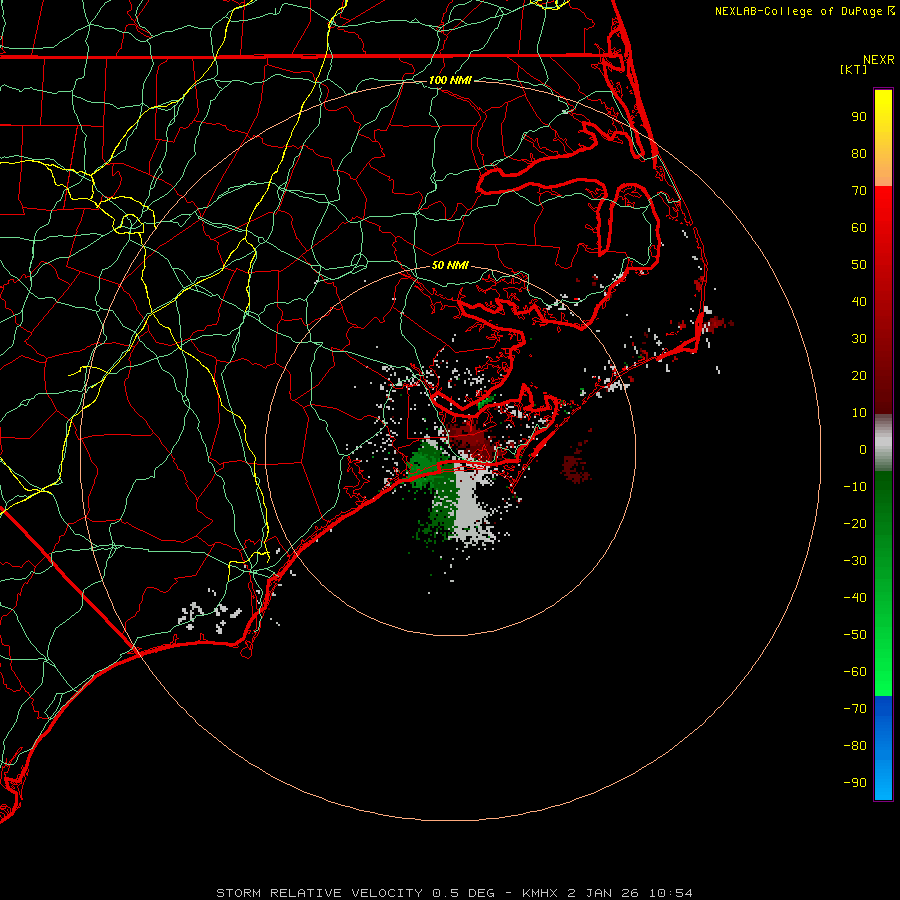Click the Storm Relative Velocity footer caption
900x900 pixels.
(454, 893)
